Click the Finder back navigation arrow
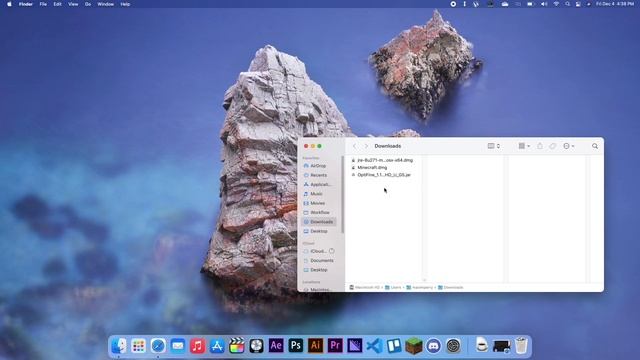This screenshot has height=360, width=640. (355, 146)
